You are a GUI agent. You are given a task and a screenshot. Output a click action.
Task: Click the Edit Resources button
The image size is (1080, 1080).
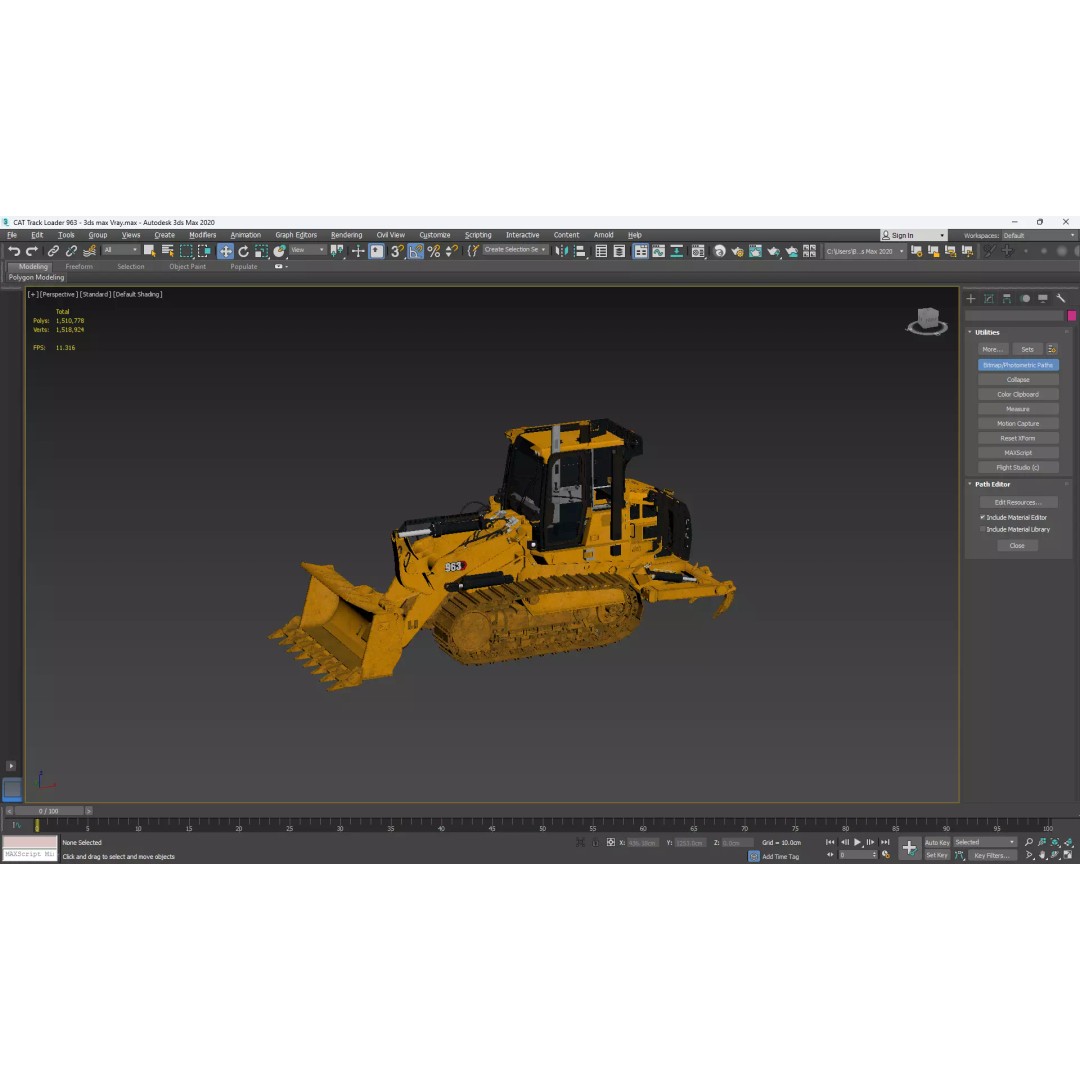click(x=1017, y=503)
